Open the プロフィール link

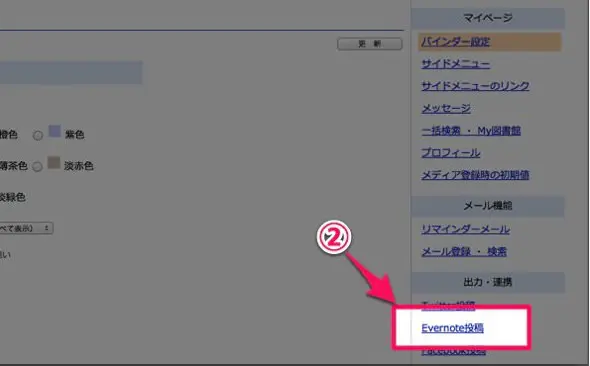(451, 153)
